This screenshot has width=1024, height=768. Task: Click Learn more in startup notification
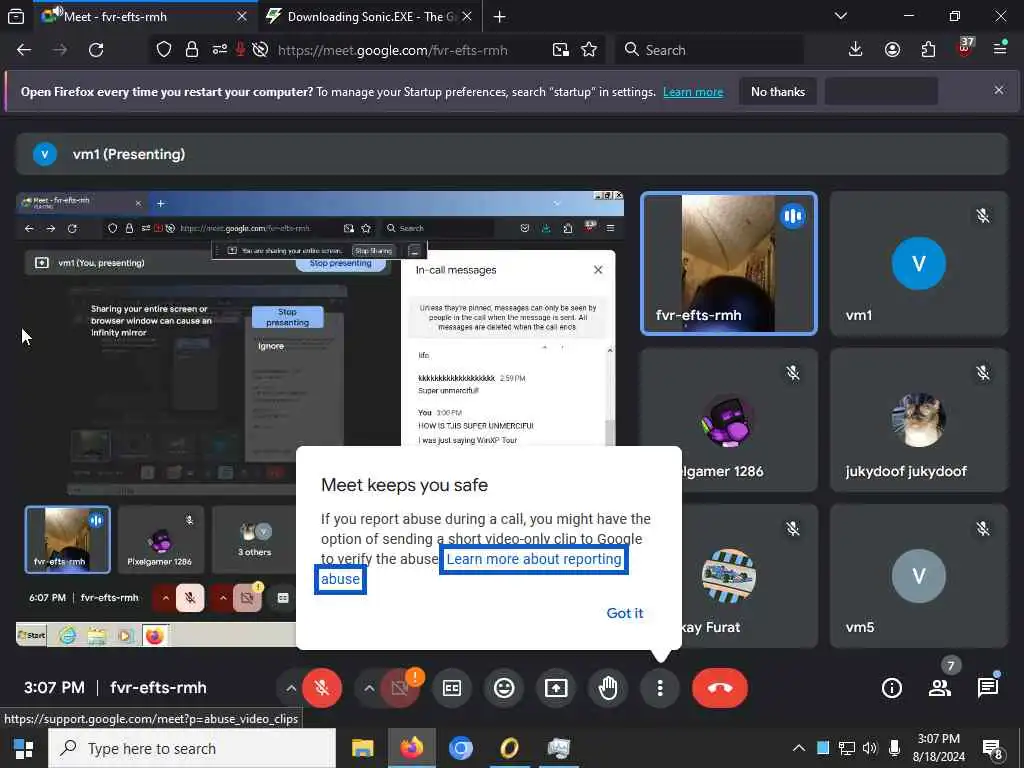(x=693, y=92)
